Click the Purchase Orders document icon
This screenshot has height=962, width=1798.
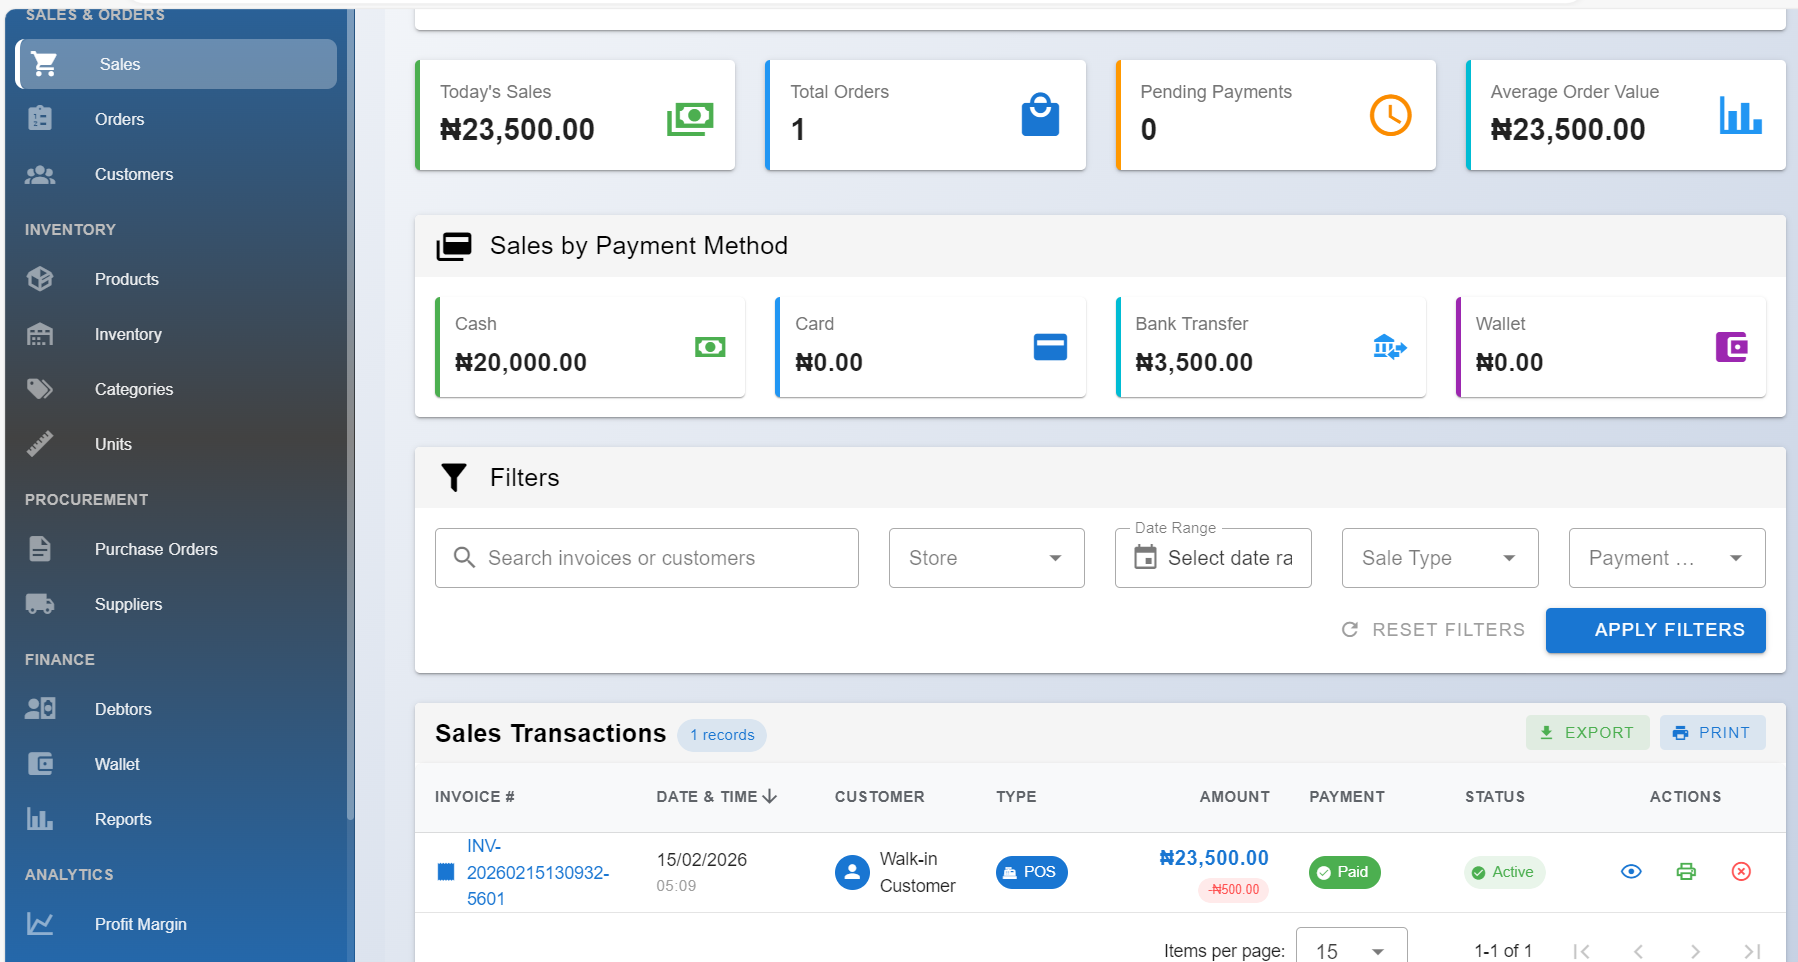(40, 549)
